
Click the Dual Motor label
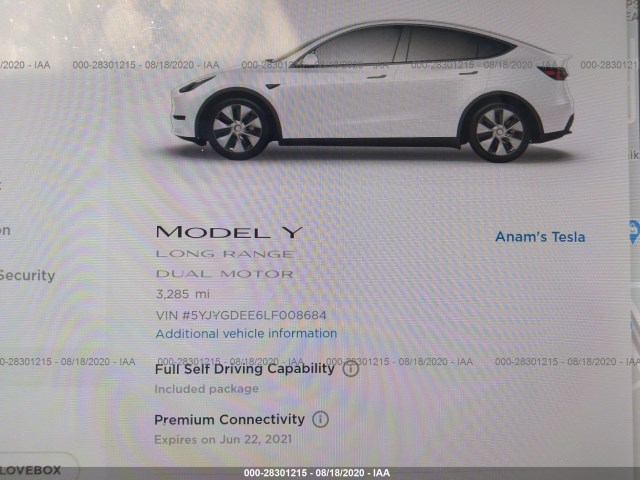point(224,274)
